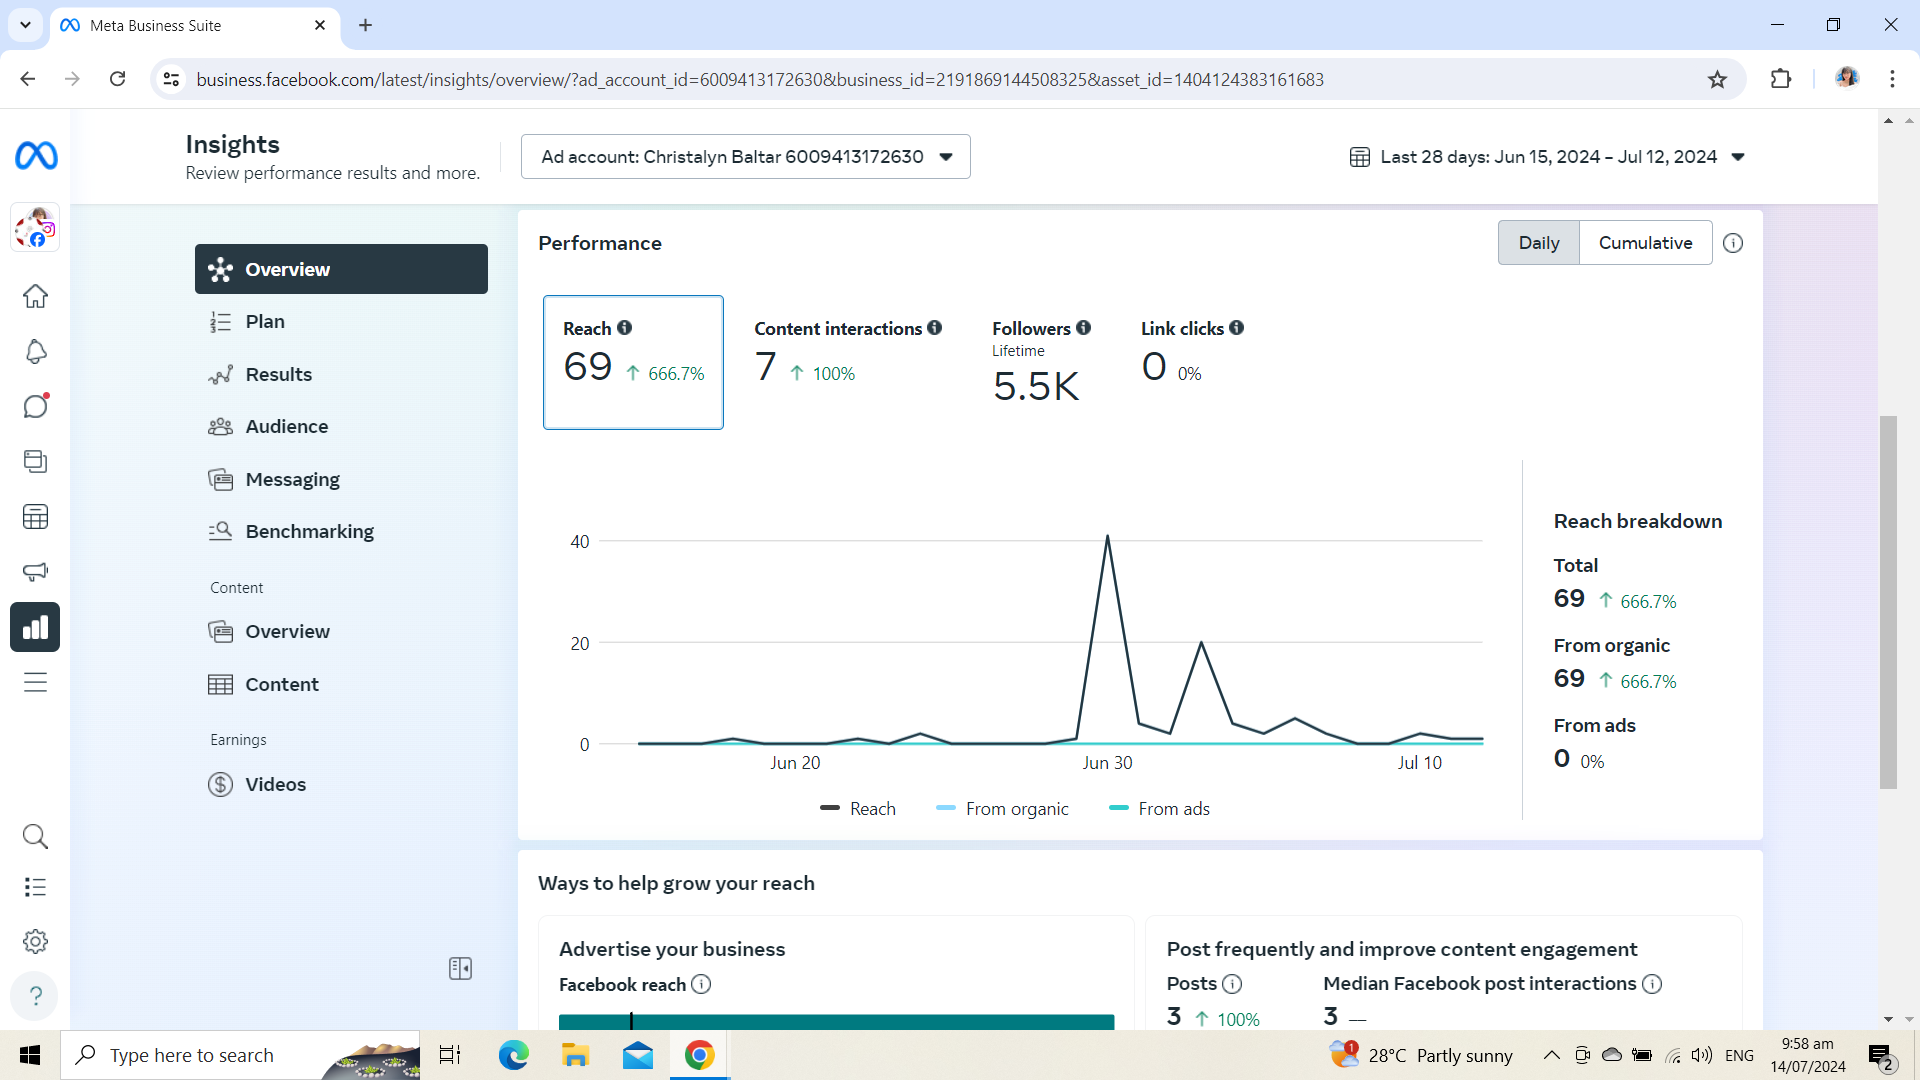Click the Content interactions info icon
This screenshot has width=1920, height=1080.
(x=934, y=328)
